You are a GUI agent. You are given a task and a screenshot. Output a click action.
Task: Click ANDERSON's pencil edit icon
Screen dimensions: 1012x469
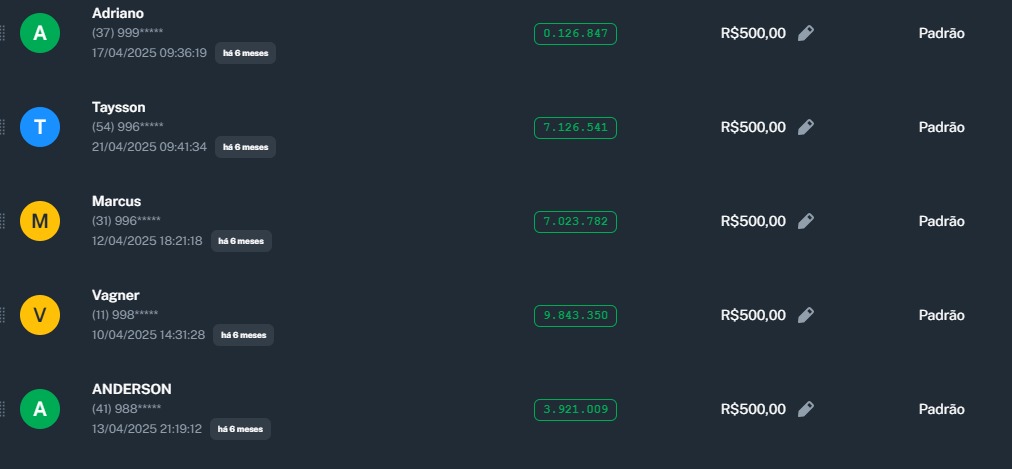coord(806,409)
